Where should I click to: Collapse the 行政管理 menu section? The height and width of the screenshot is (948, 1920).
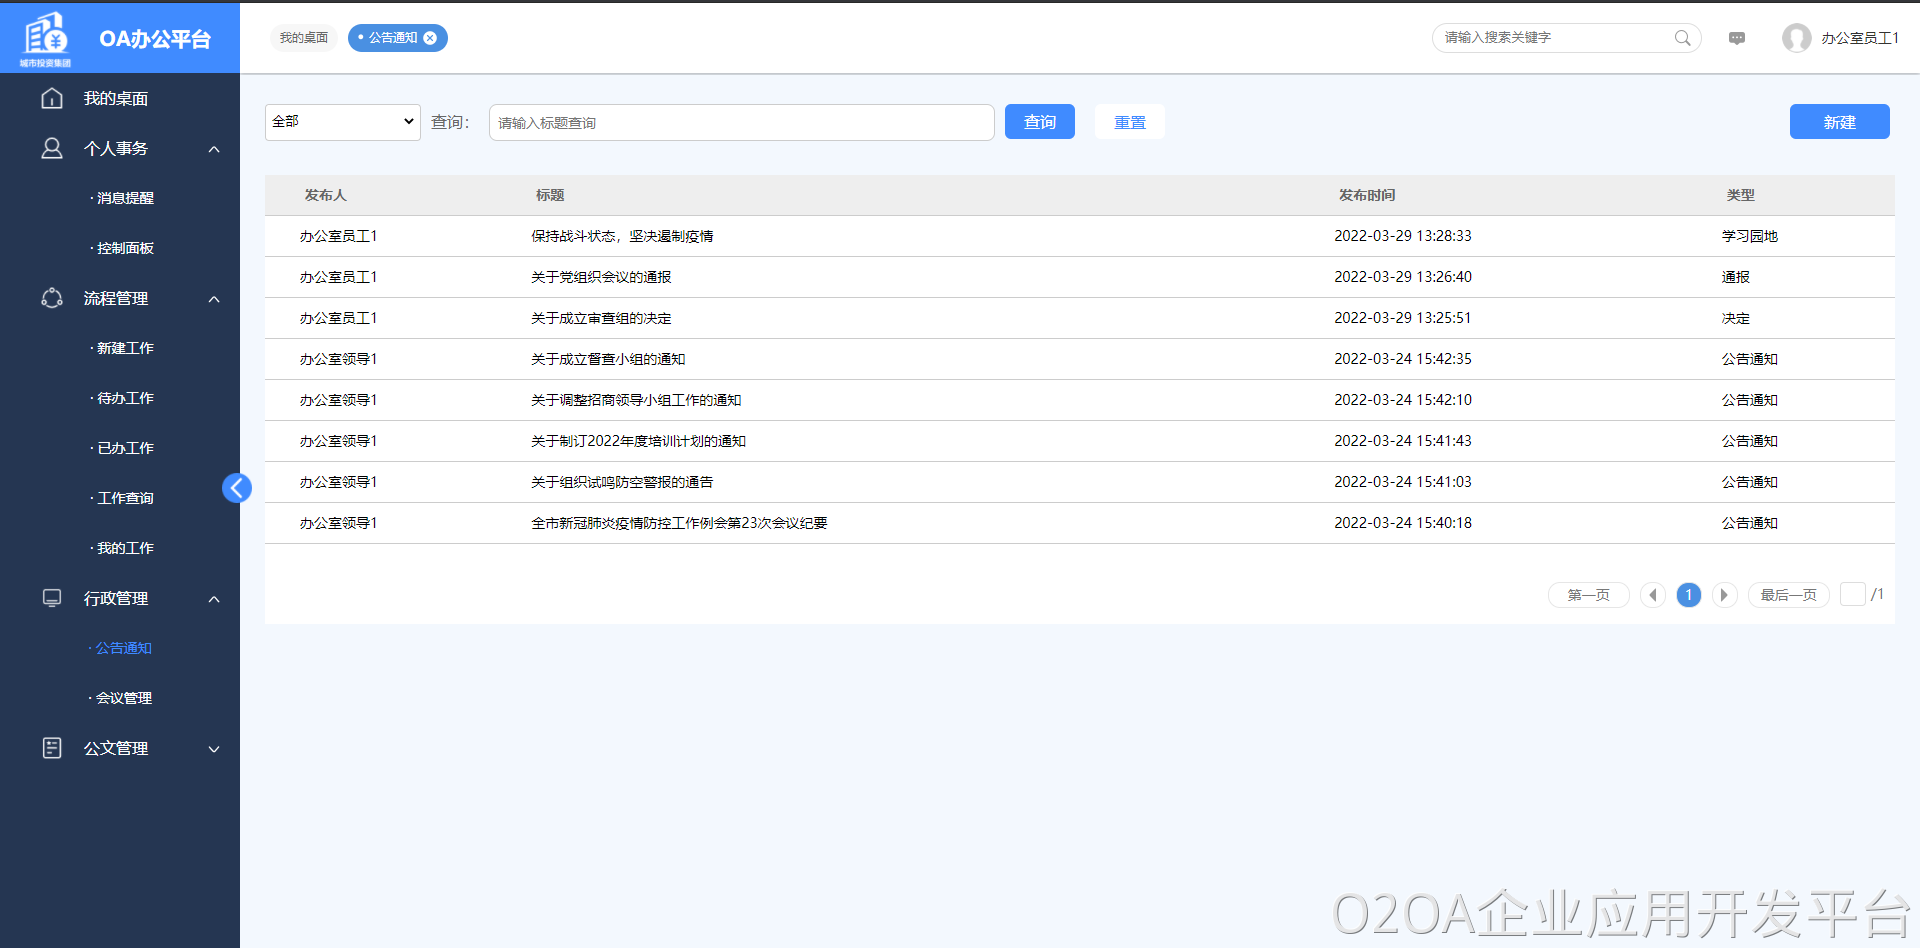[214, 599]
